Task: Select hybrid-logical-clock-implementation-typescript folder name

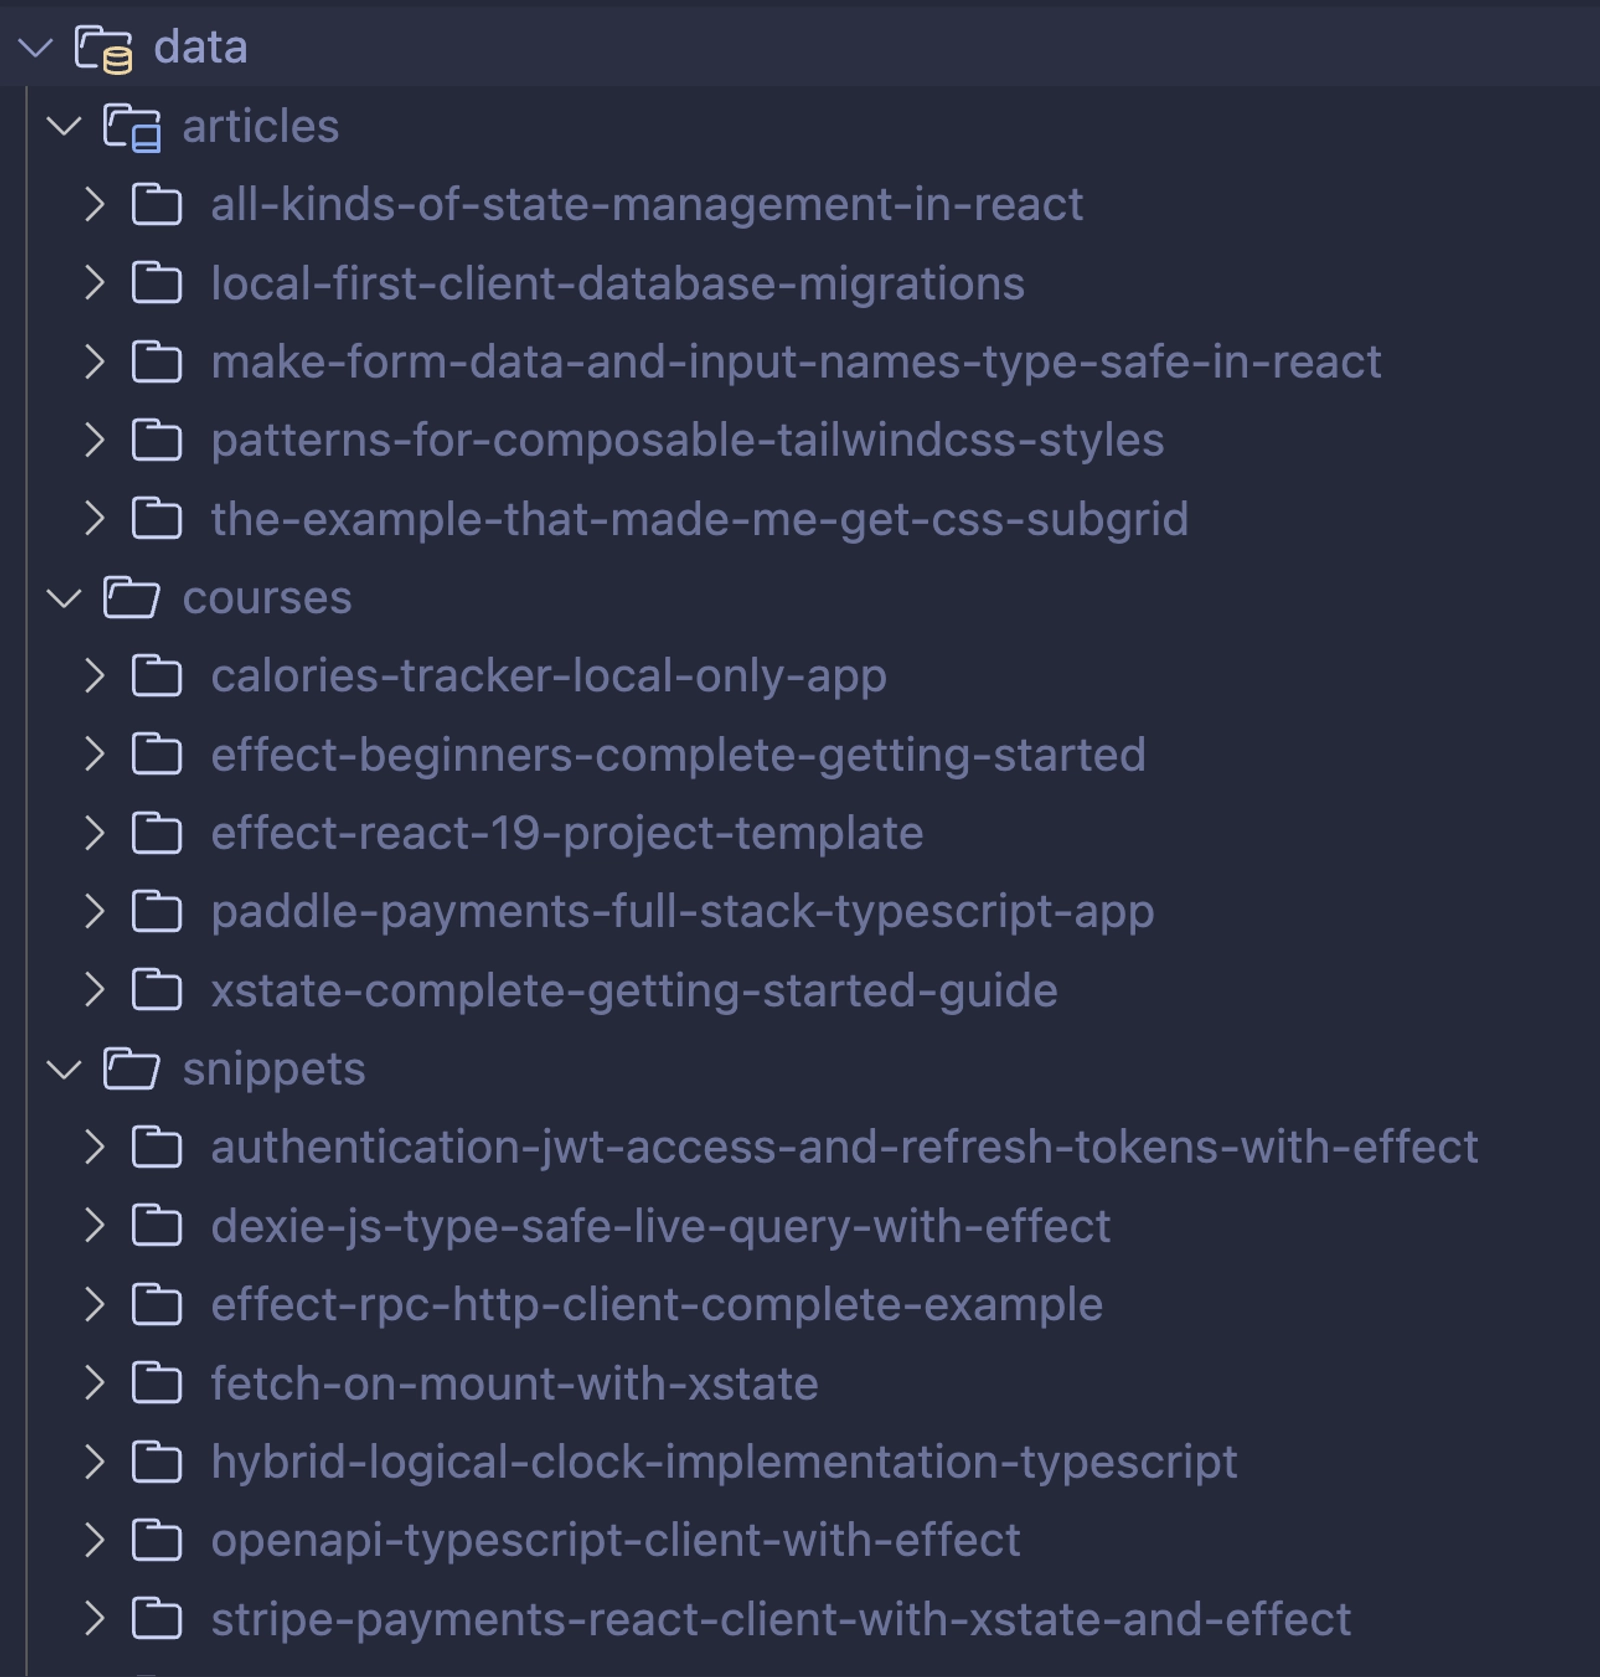Action: [723, 1462]
